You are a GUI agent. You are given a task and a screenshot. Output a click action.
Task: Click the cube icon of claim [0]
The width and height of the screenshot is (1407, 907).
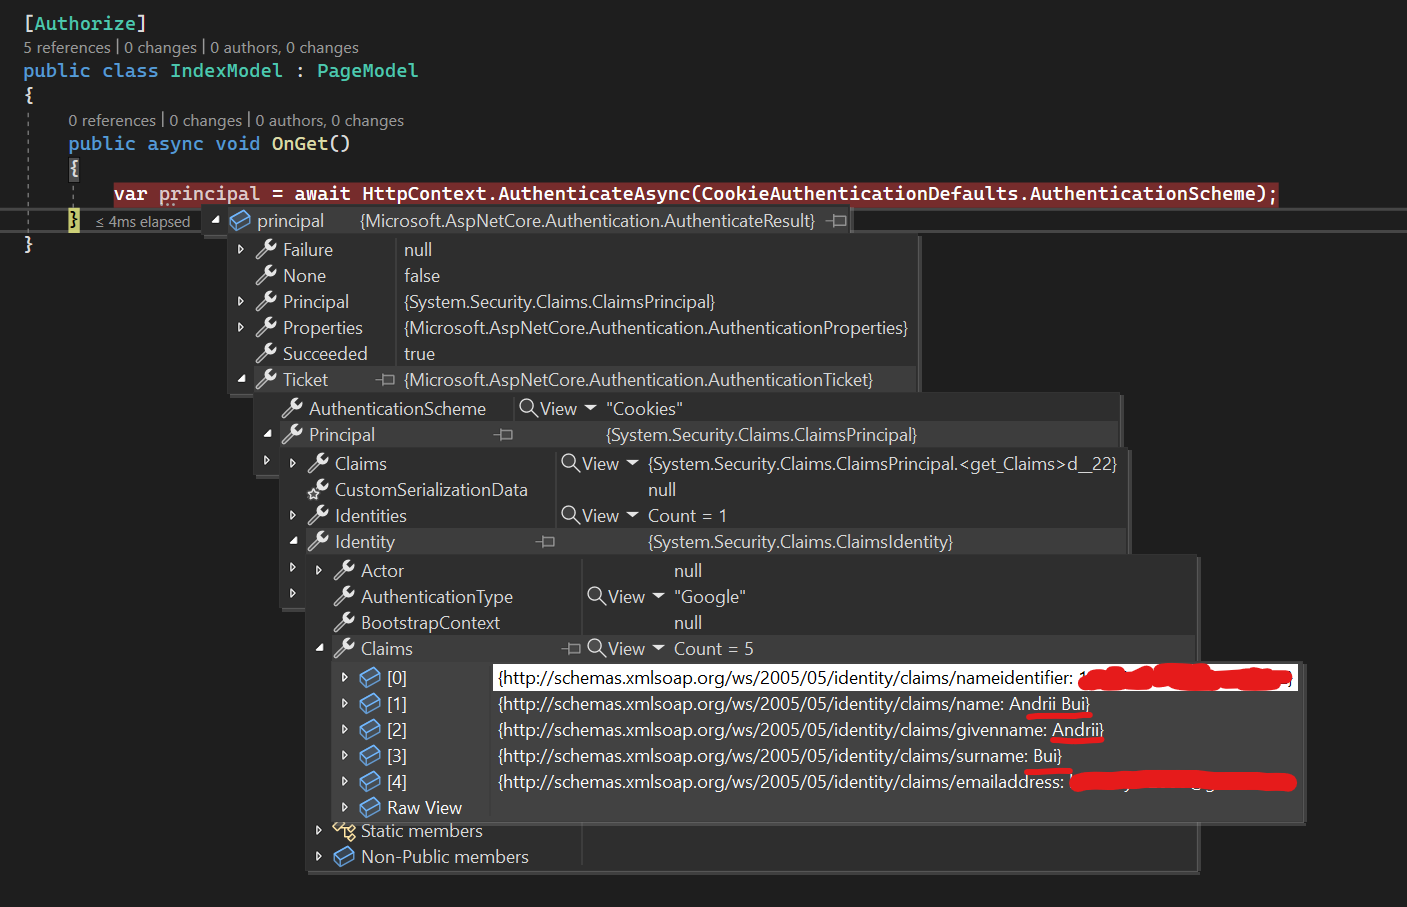click(x=370, y=677)
